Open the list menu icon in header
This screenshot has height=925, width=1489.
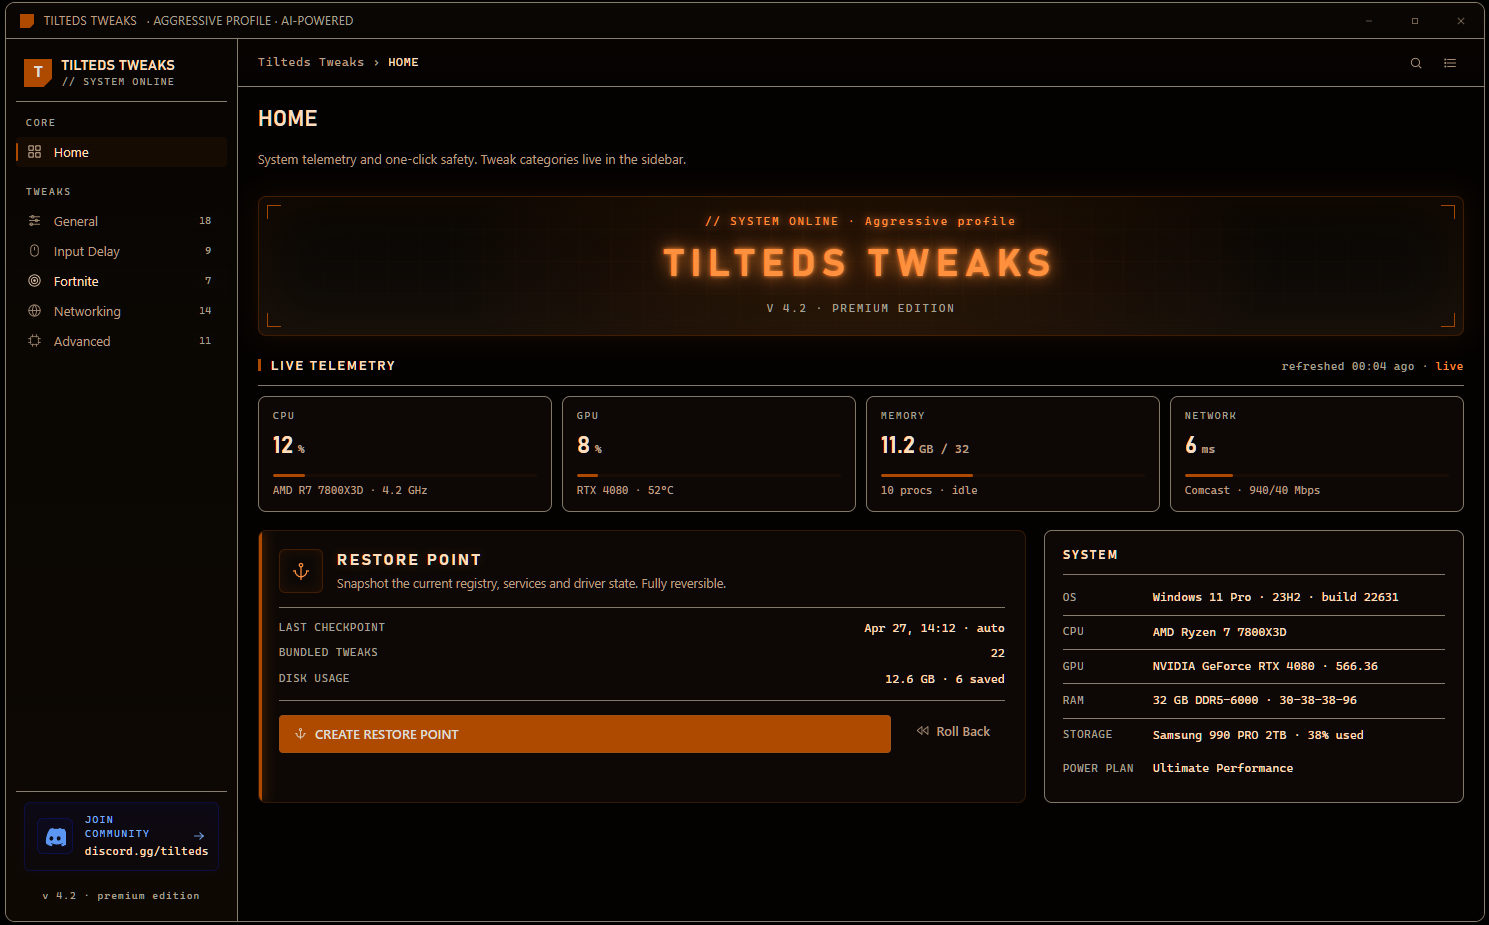tap(1450, 63)
